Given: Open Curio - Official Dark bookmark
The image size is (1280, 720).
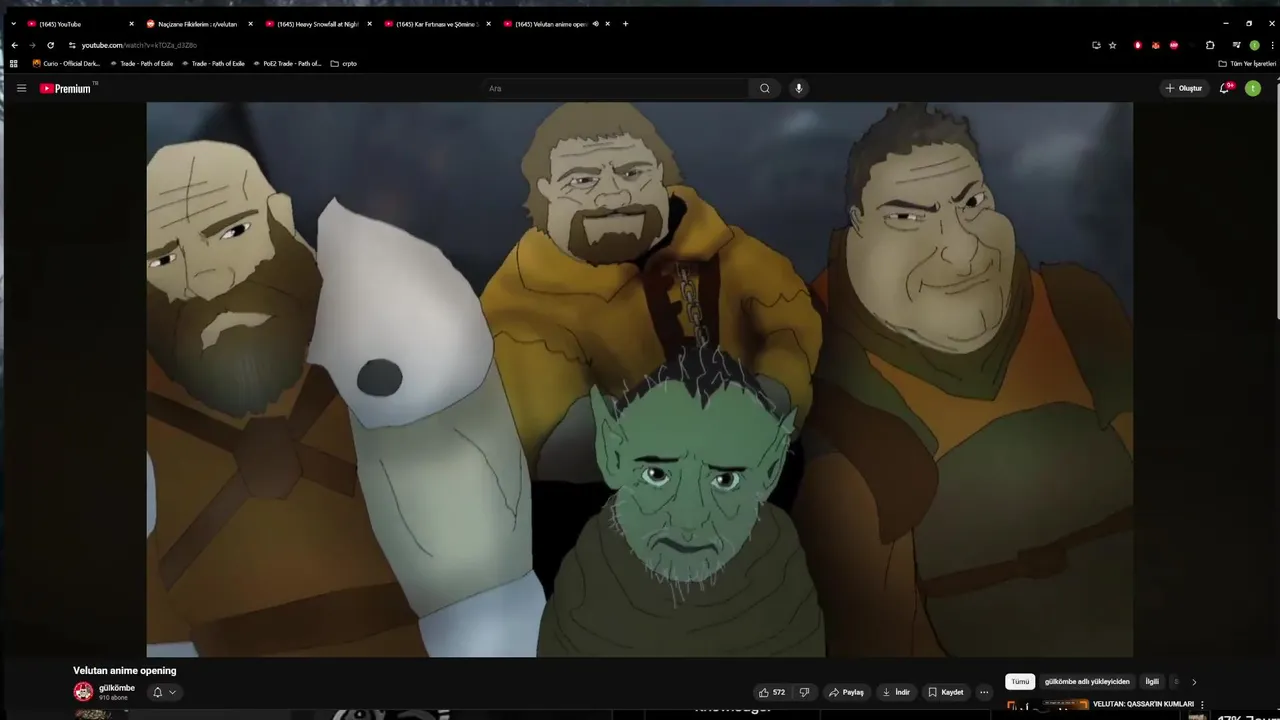Looking at the screenshot, I should [x=66, y=63].
